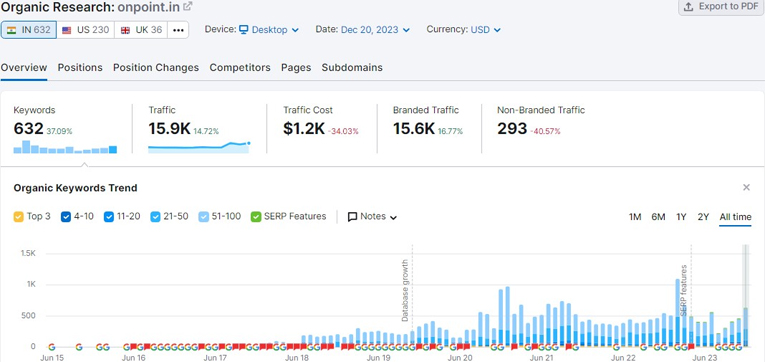Open the Currency USD dropdown
Image resolution: width=765 pixels, height=362 pixels.
[x=486, y=30]
